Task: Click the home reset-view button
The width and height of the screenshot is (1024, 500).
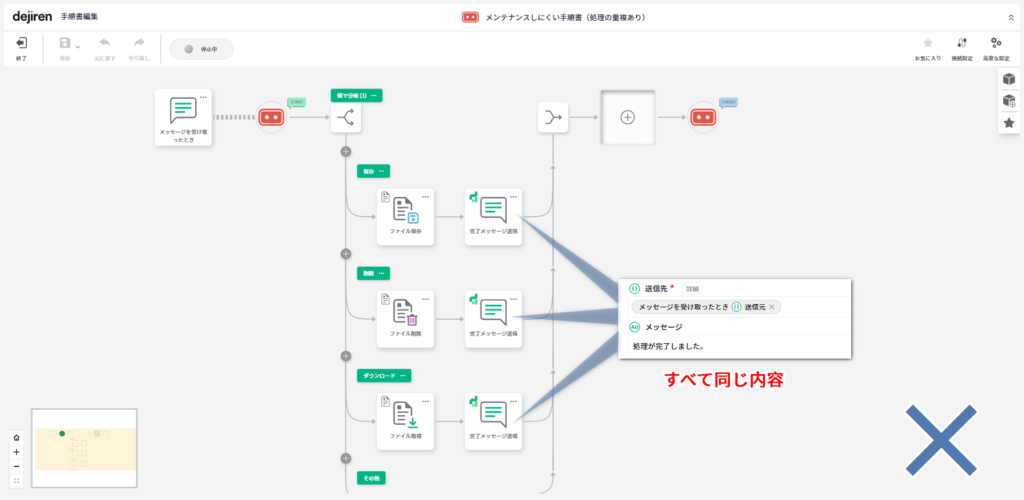Action: [16, 438]
